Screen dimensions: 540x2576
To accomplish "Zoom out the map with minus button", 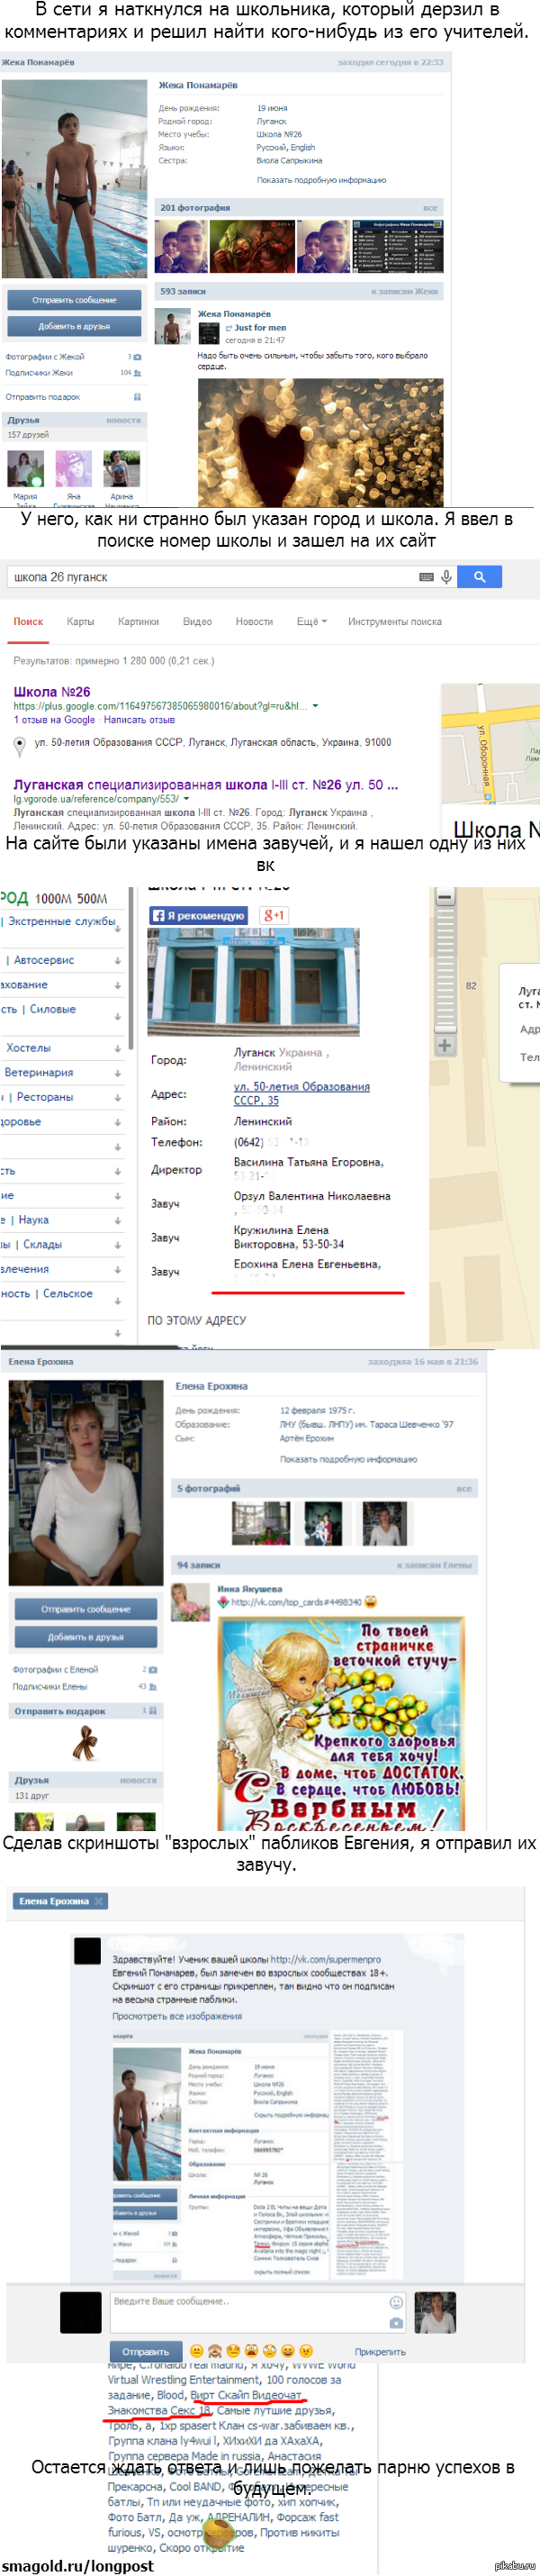I will [x=444, y=897].
